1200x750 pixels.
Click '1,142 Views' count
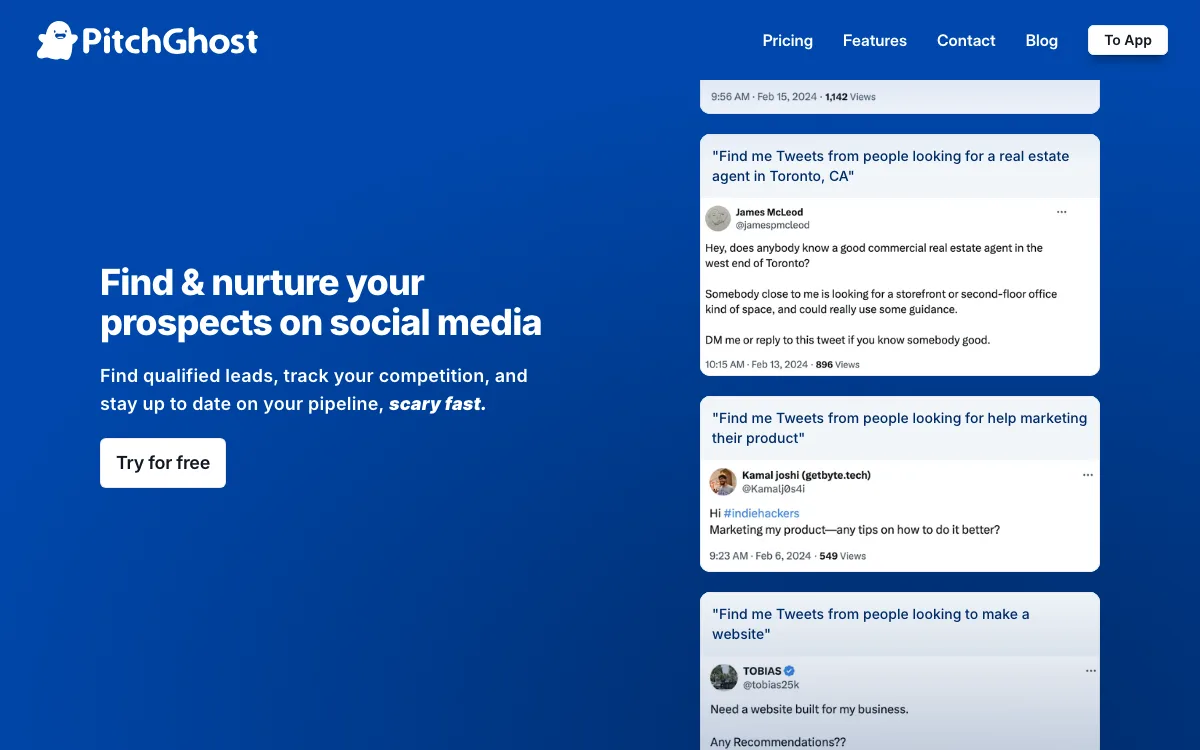point(851,97)
